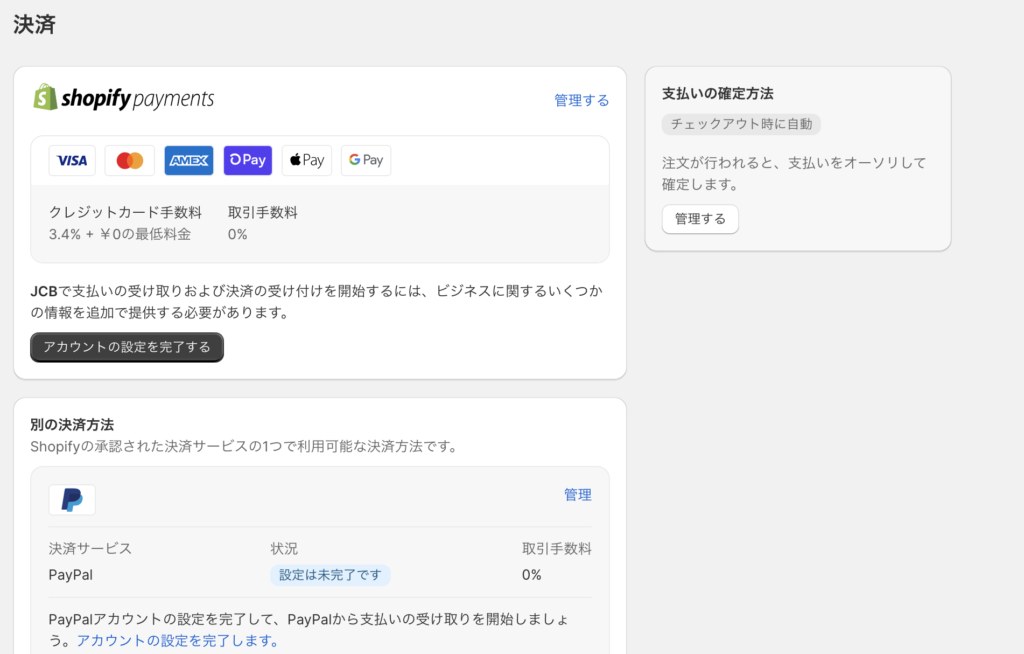The width and height of the screenshot is (1024, 654).
Task: Click the PayPal service name text
Action: click(71, 575)
